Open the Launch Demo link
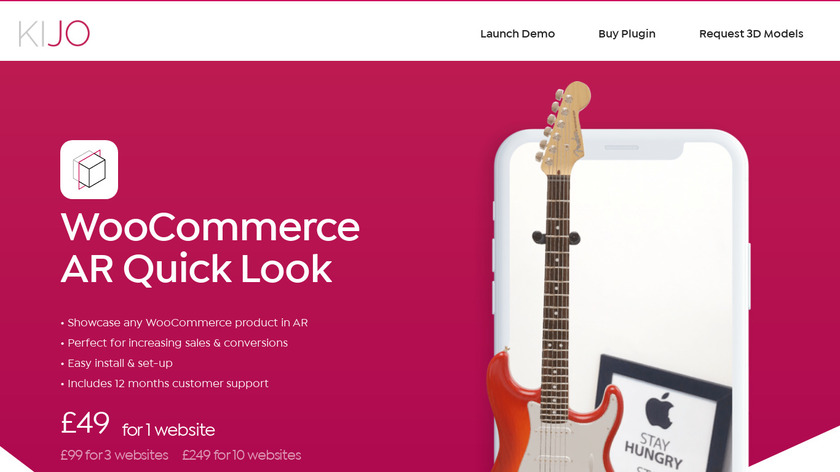 point(517,34)
